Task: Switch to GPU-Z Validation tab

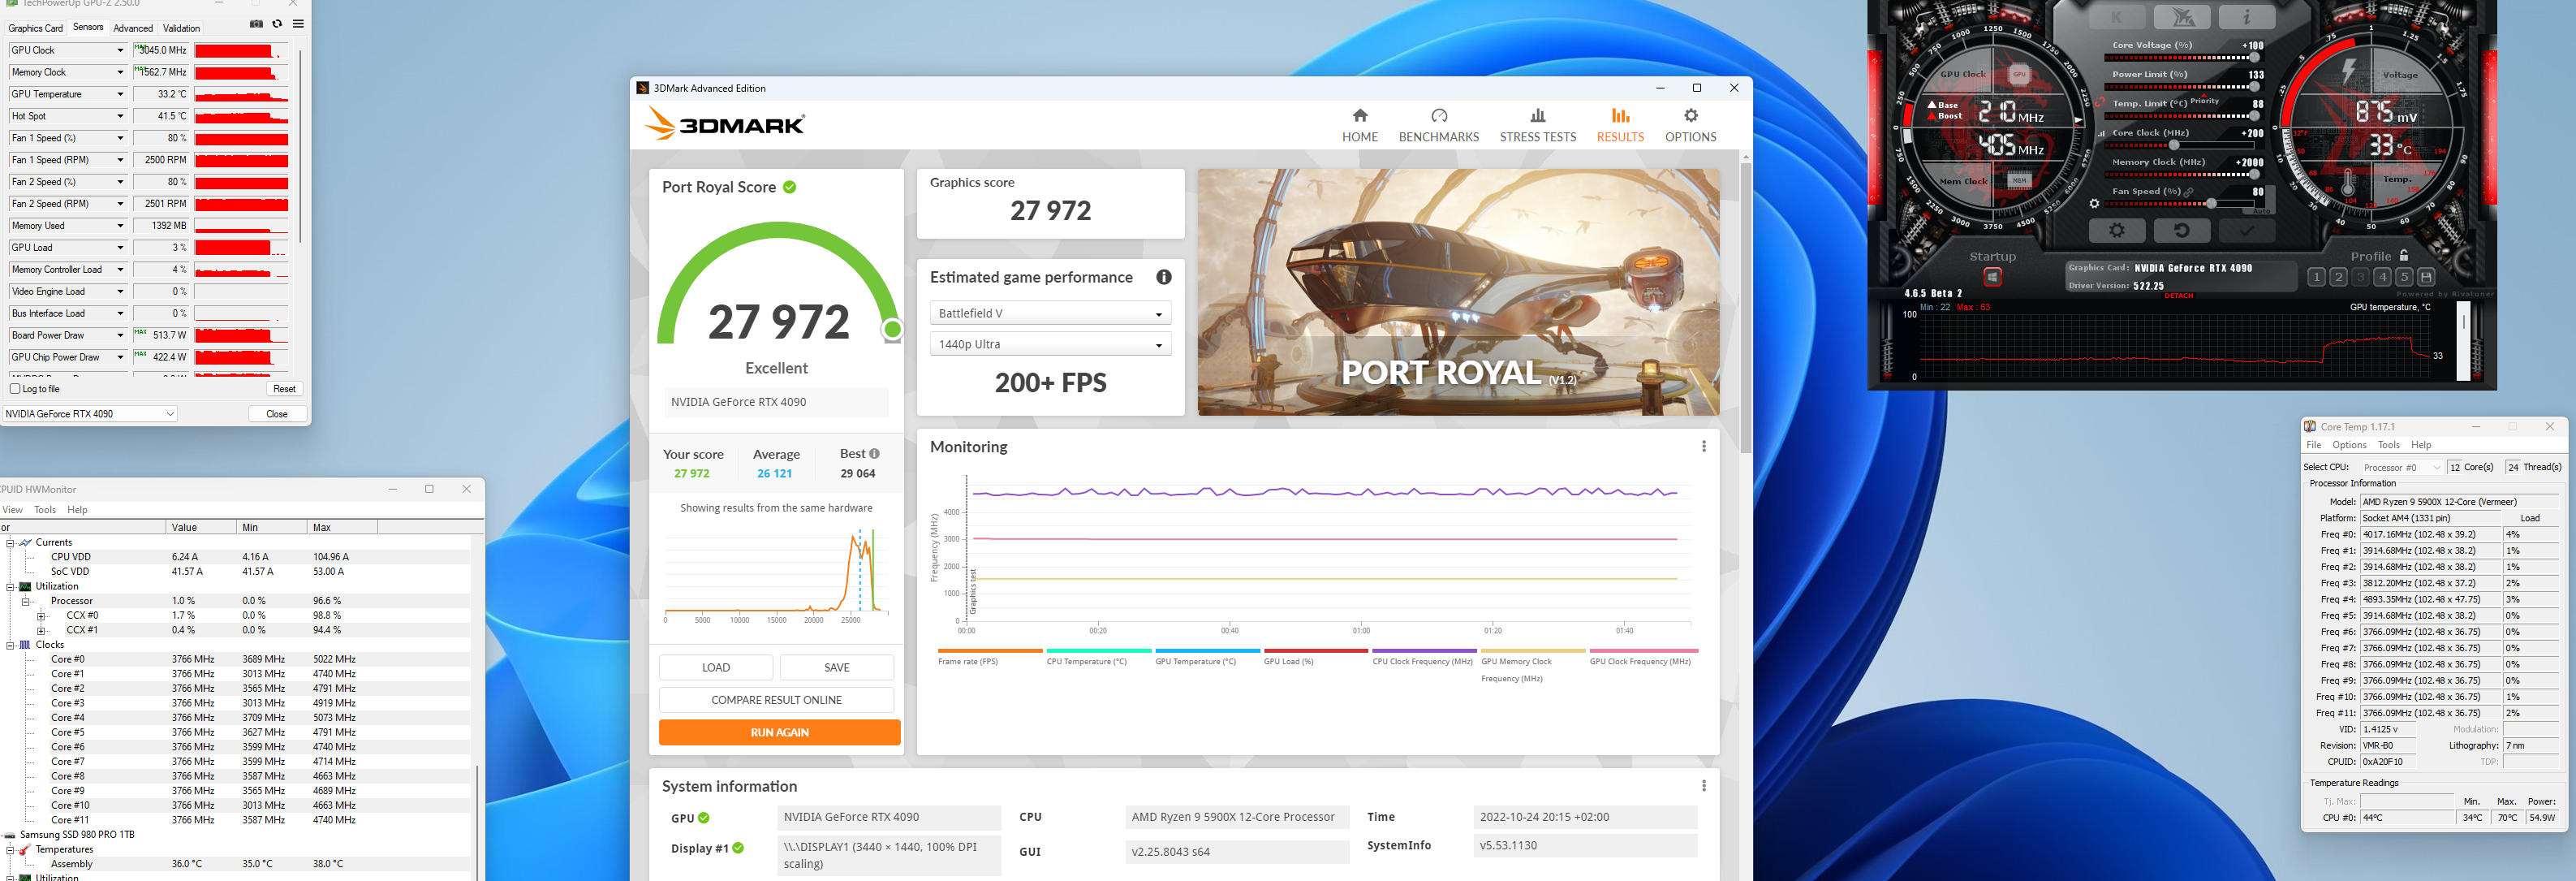Action: click(x=181, y=28)
